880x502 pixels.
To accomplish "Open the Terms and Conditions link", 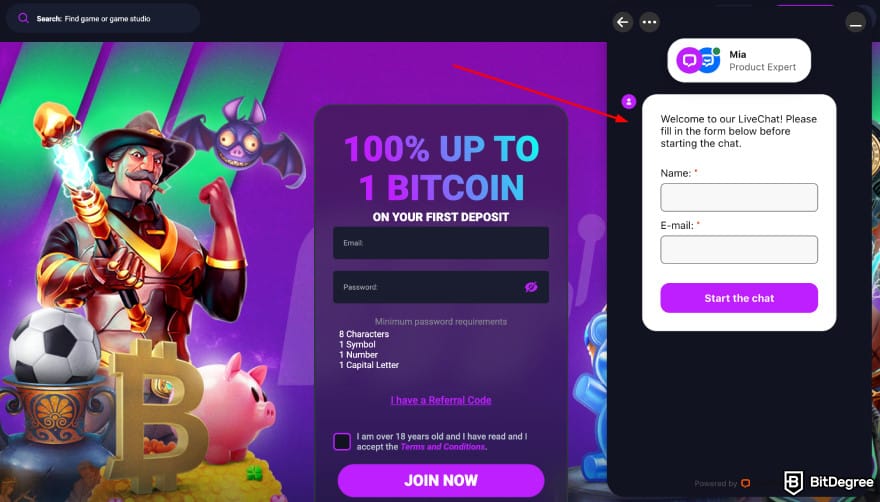I will pos(443,447).
